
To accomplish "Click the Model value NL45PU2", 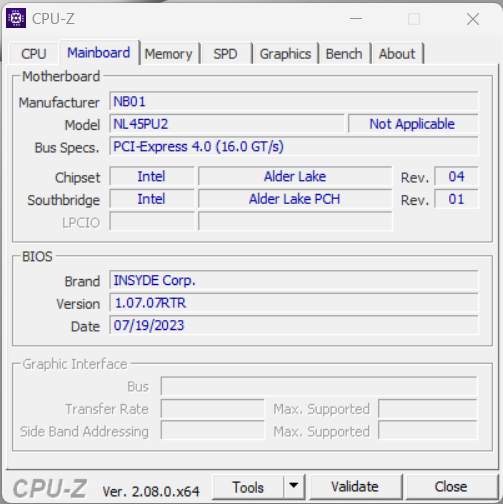I will 227,124.
